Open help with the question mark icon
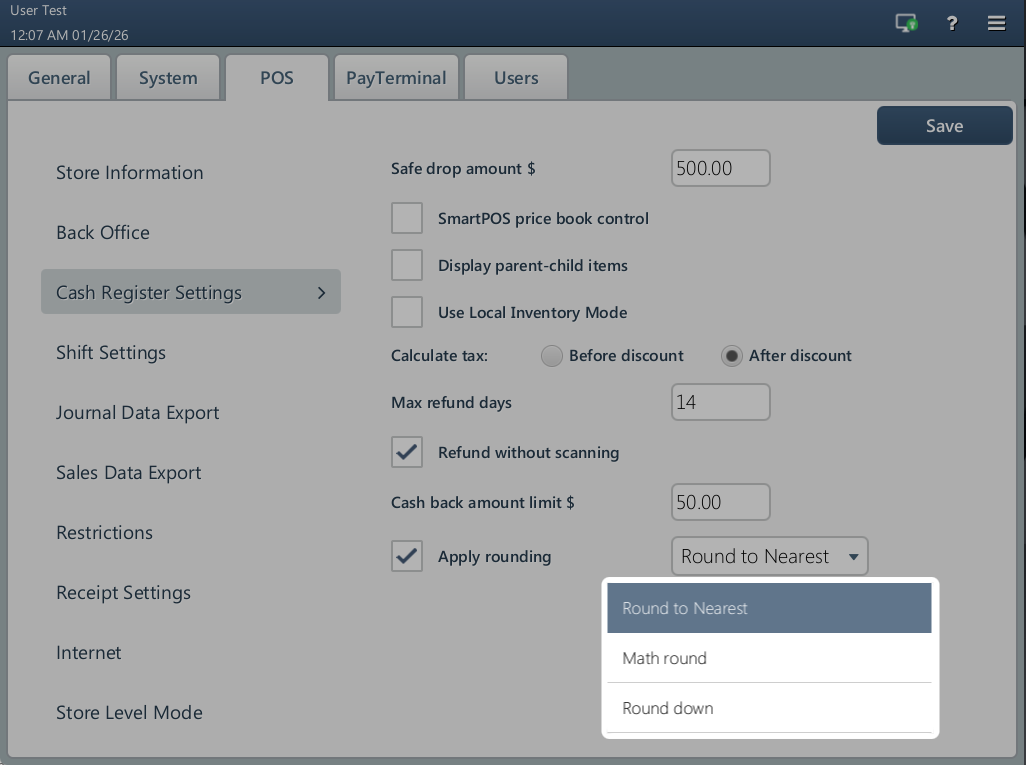 [952, 23]
